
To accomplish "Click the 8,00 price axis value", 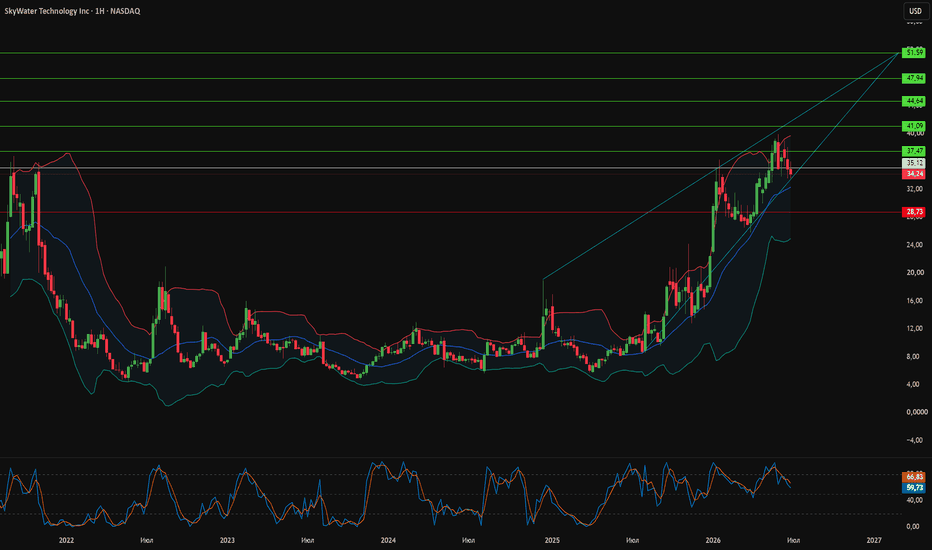I will click(915, 356).
